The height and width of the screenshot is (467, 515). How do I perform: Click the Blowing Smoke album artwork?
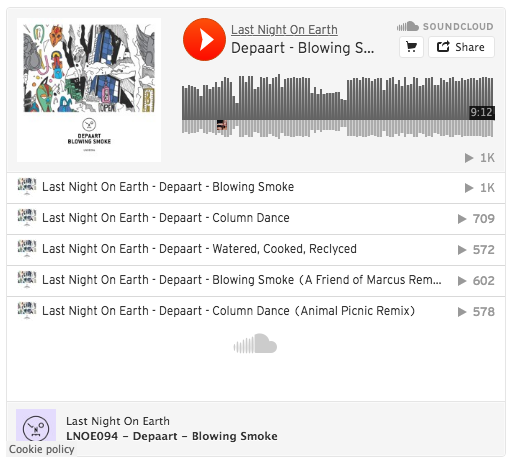coord(89,90)
